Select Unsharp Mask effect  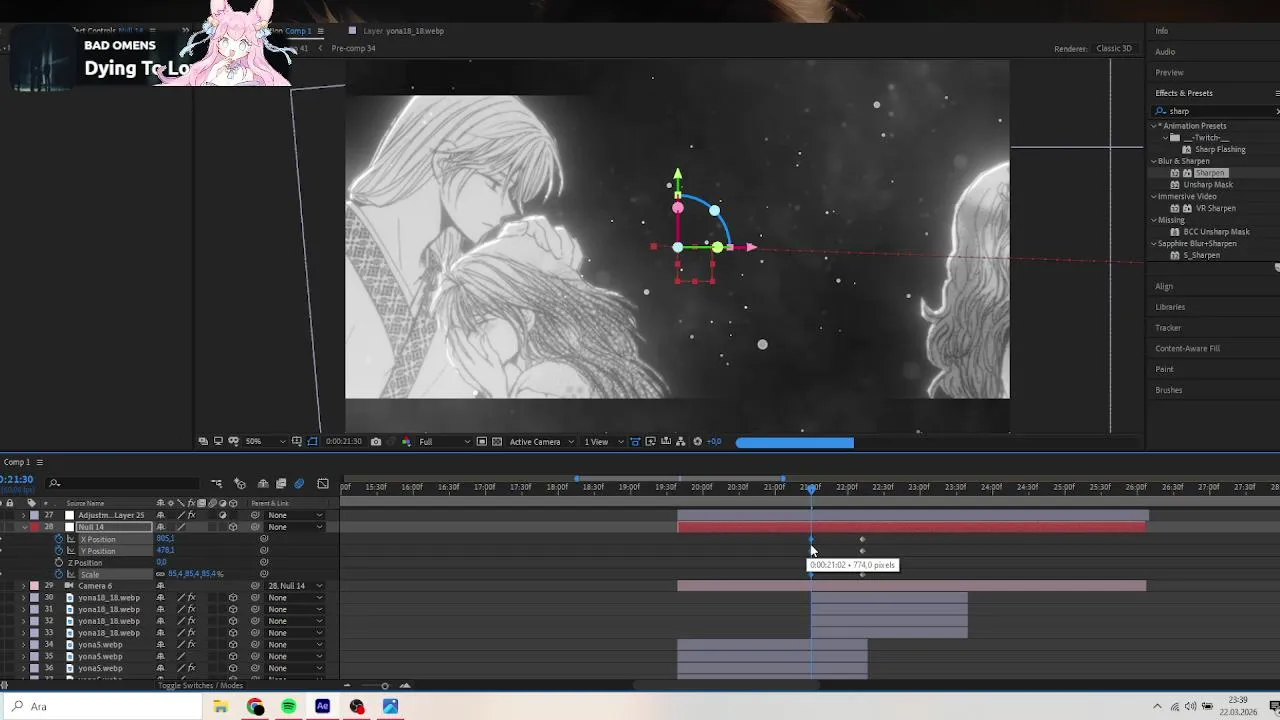pos(1208,185)
